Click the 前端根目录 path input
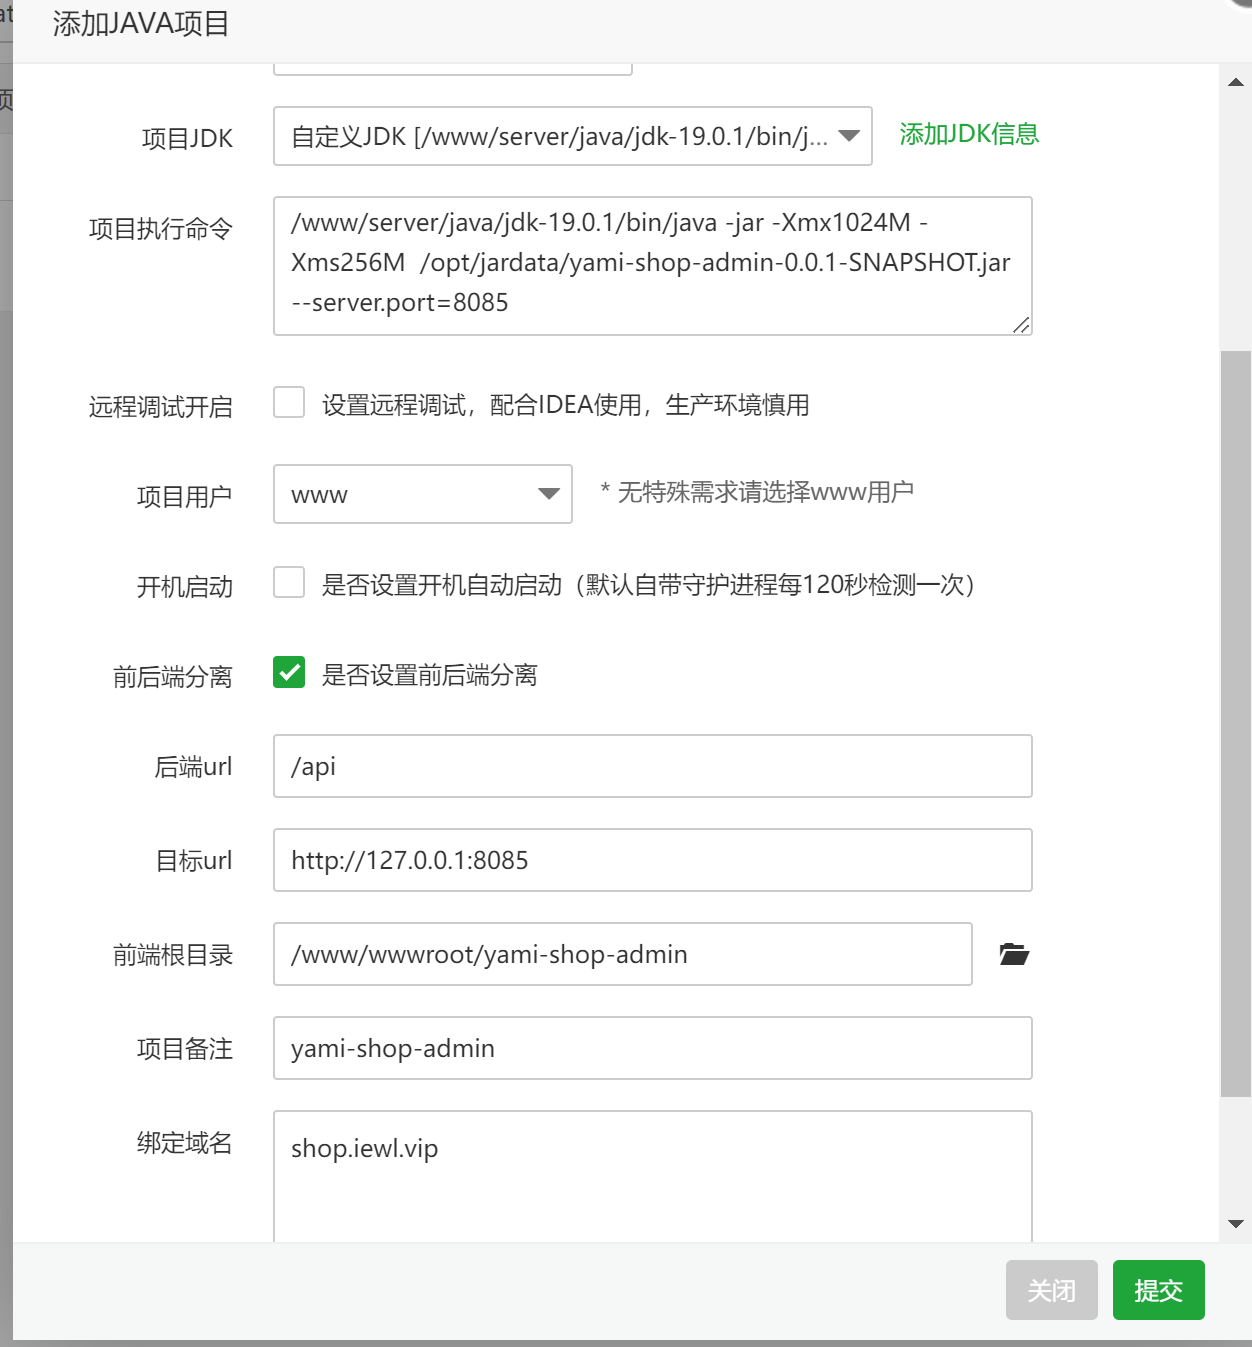 pos(623,954)
